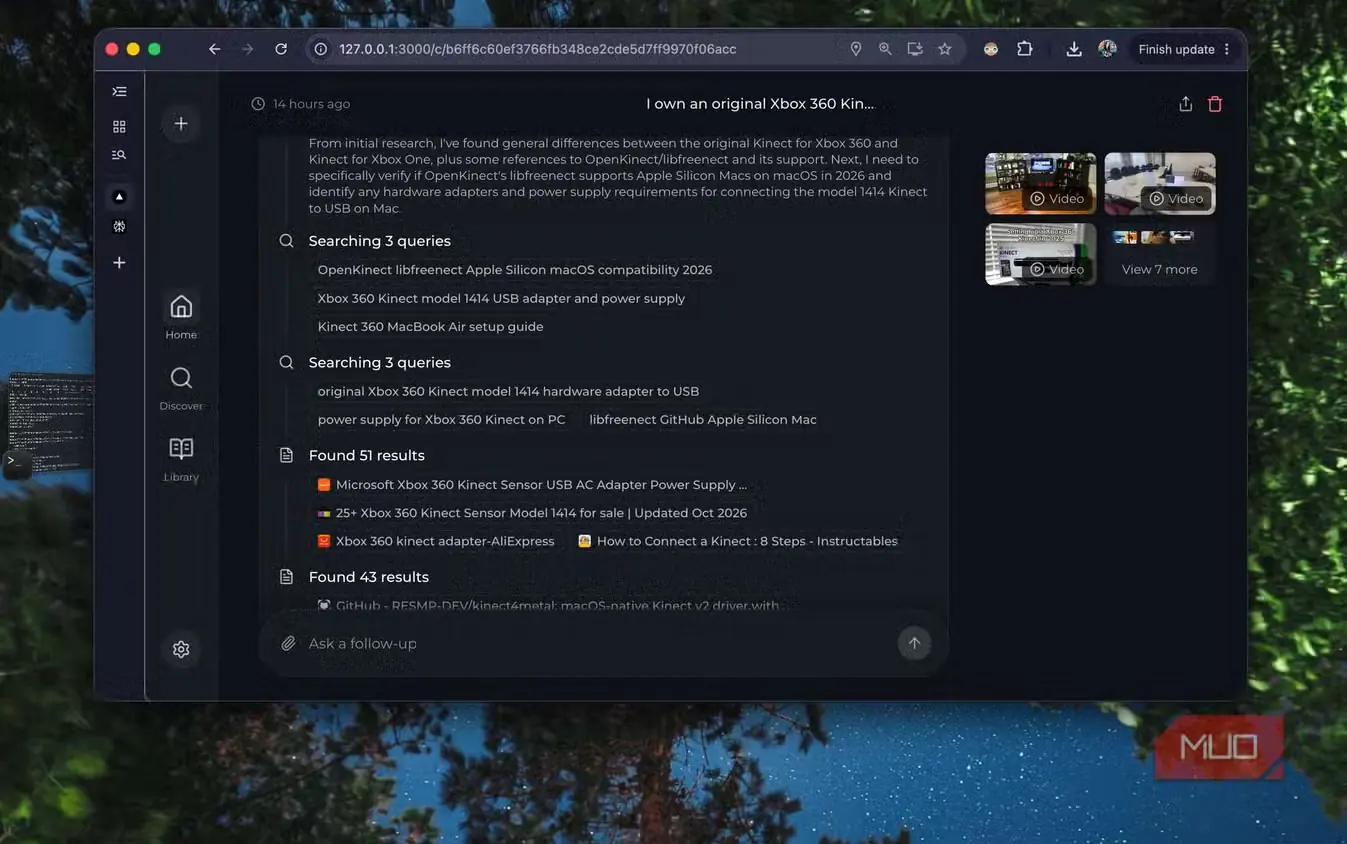The height and width of the screenshot is (844, 1347).
Task: Open Microsoft Xbox 360 Kinect Sensor USB AC Adapter result
Action: click(533, 485)
